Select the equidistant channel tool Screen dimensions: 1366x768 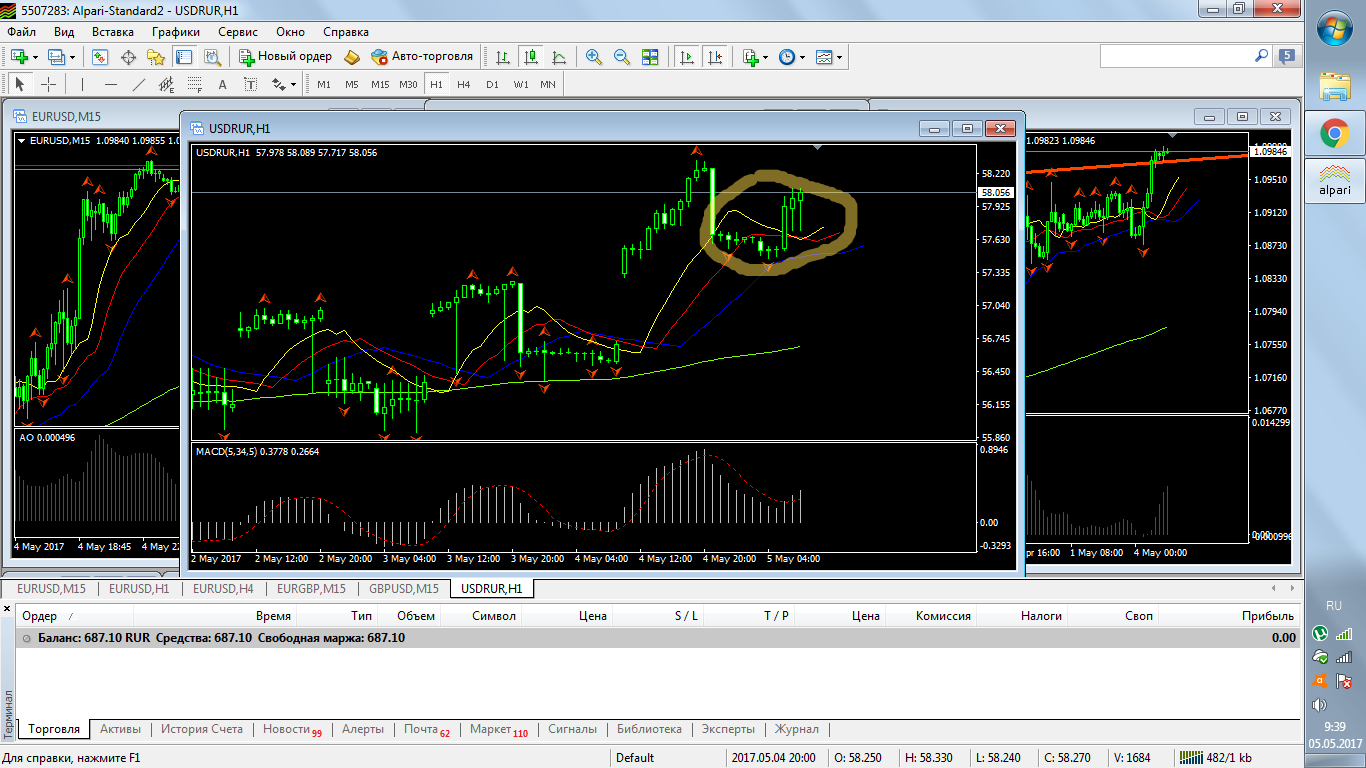pos(167,84)
